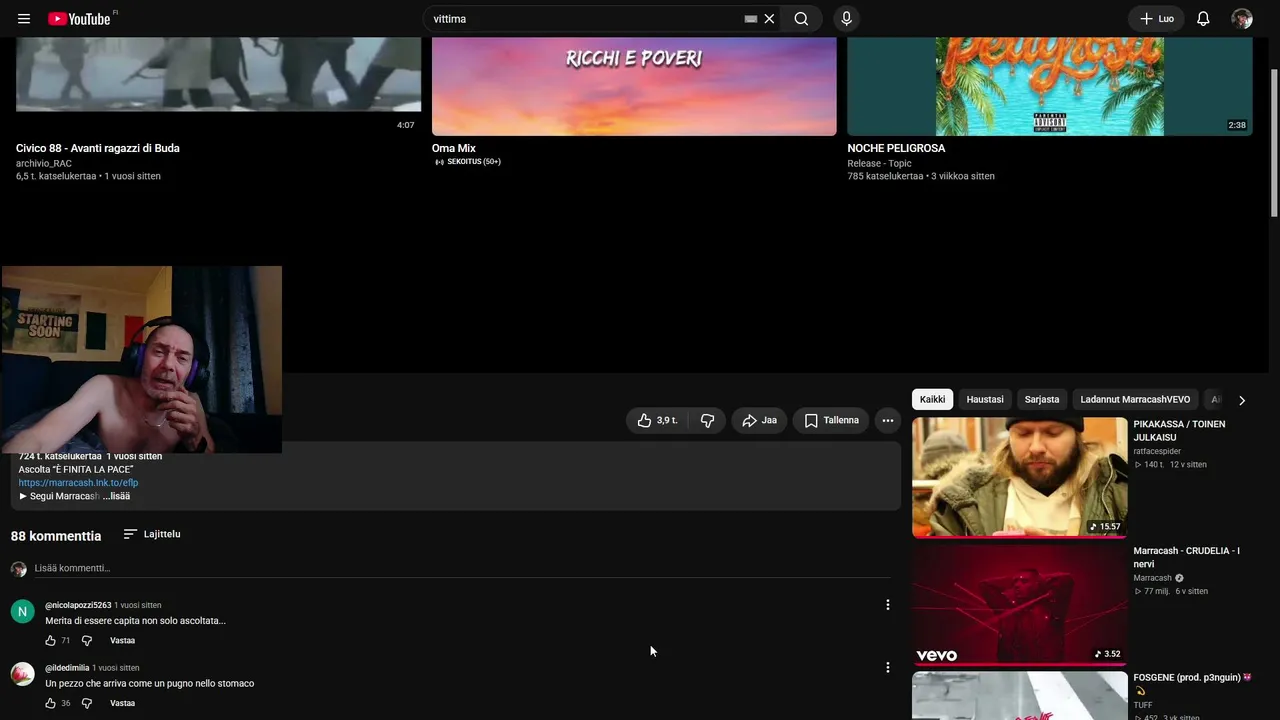Click the 'Ascolta “È FINITA LA PACE”' description line

pyautogui.click(x=76, y=470)
